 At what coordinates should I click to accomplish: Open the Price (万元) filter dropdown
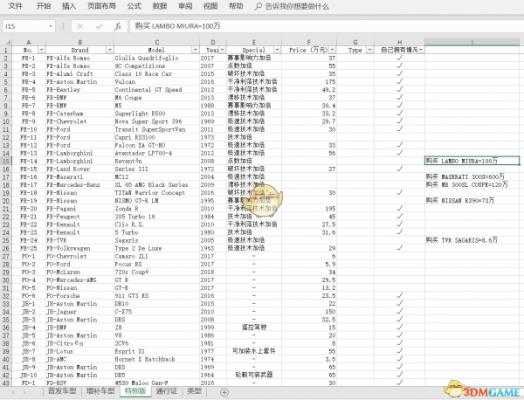(x=333, y=50)
